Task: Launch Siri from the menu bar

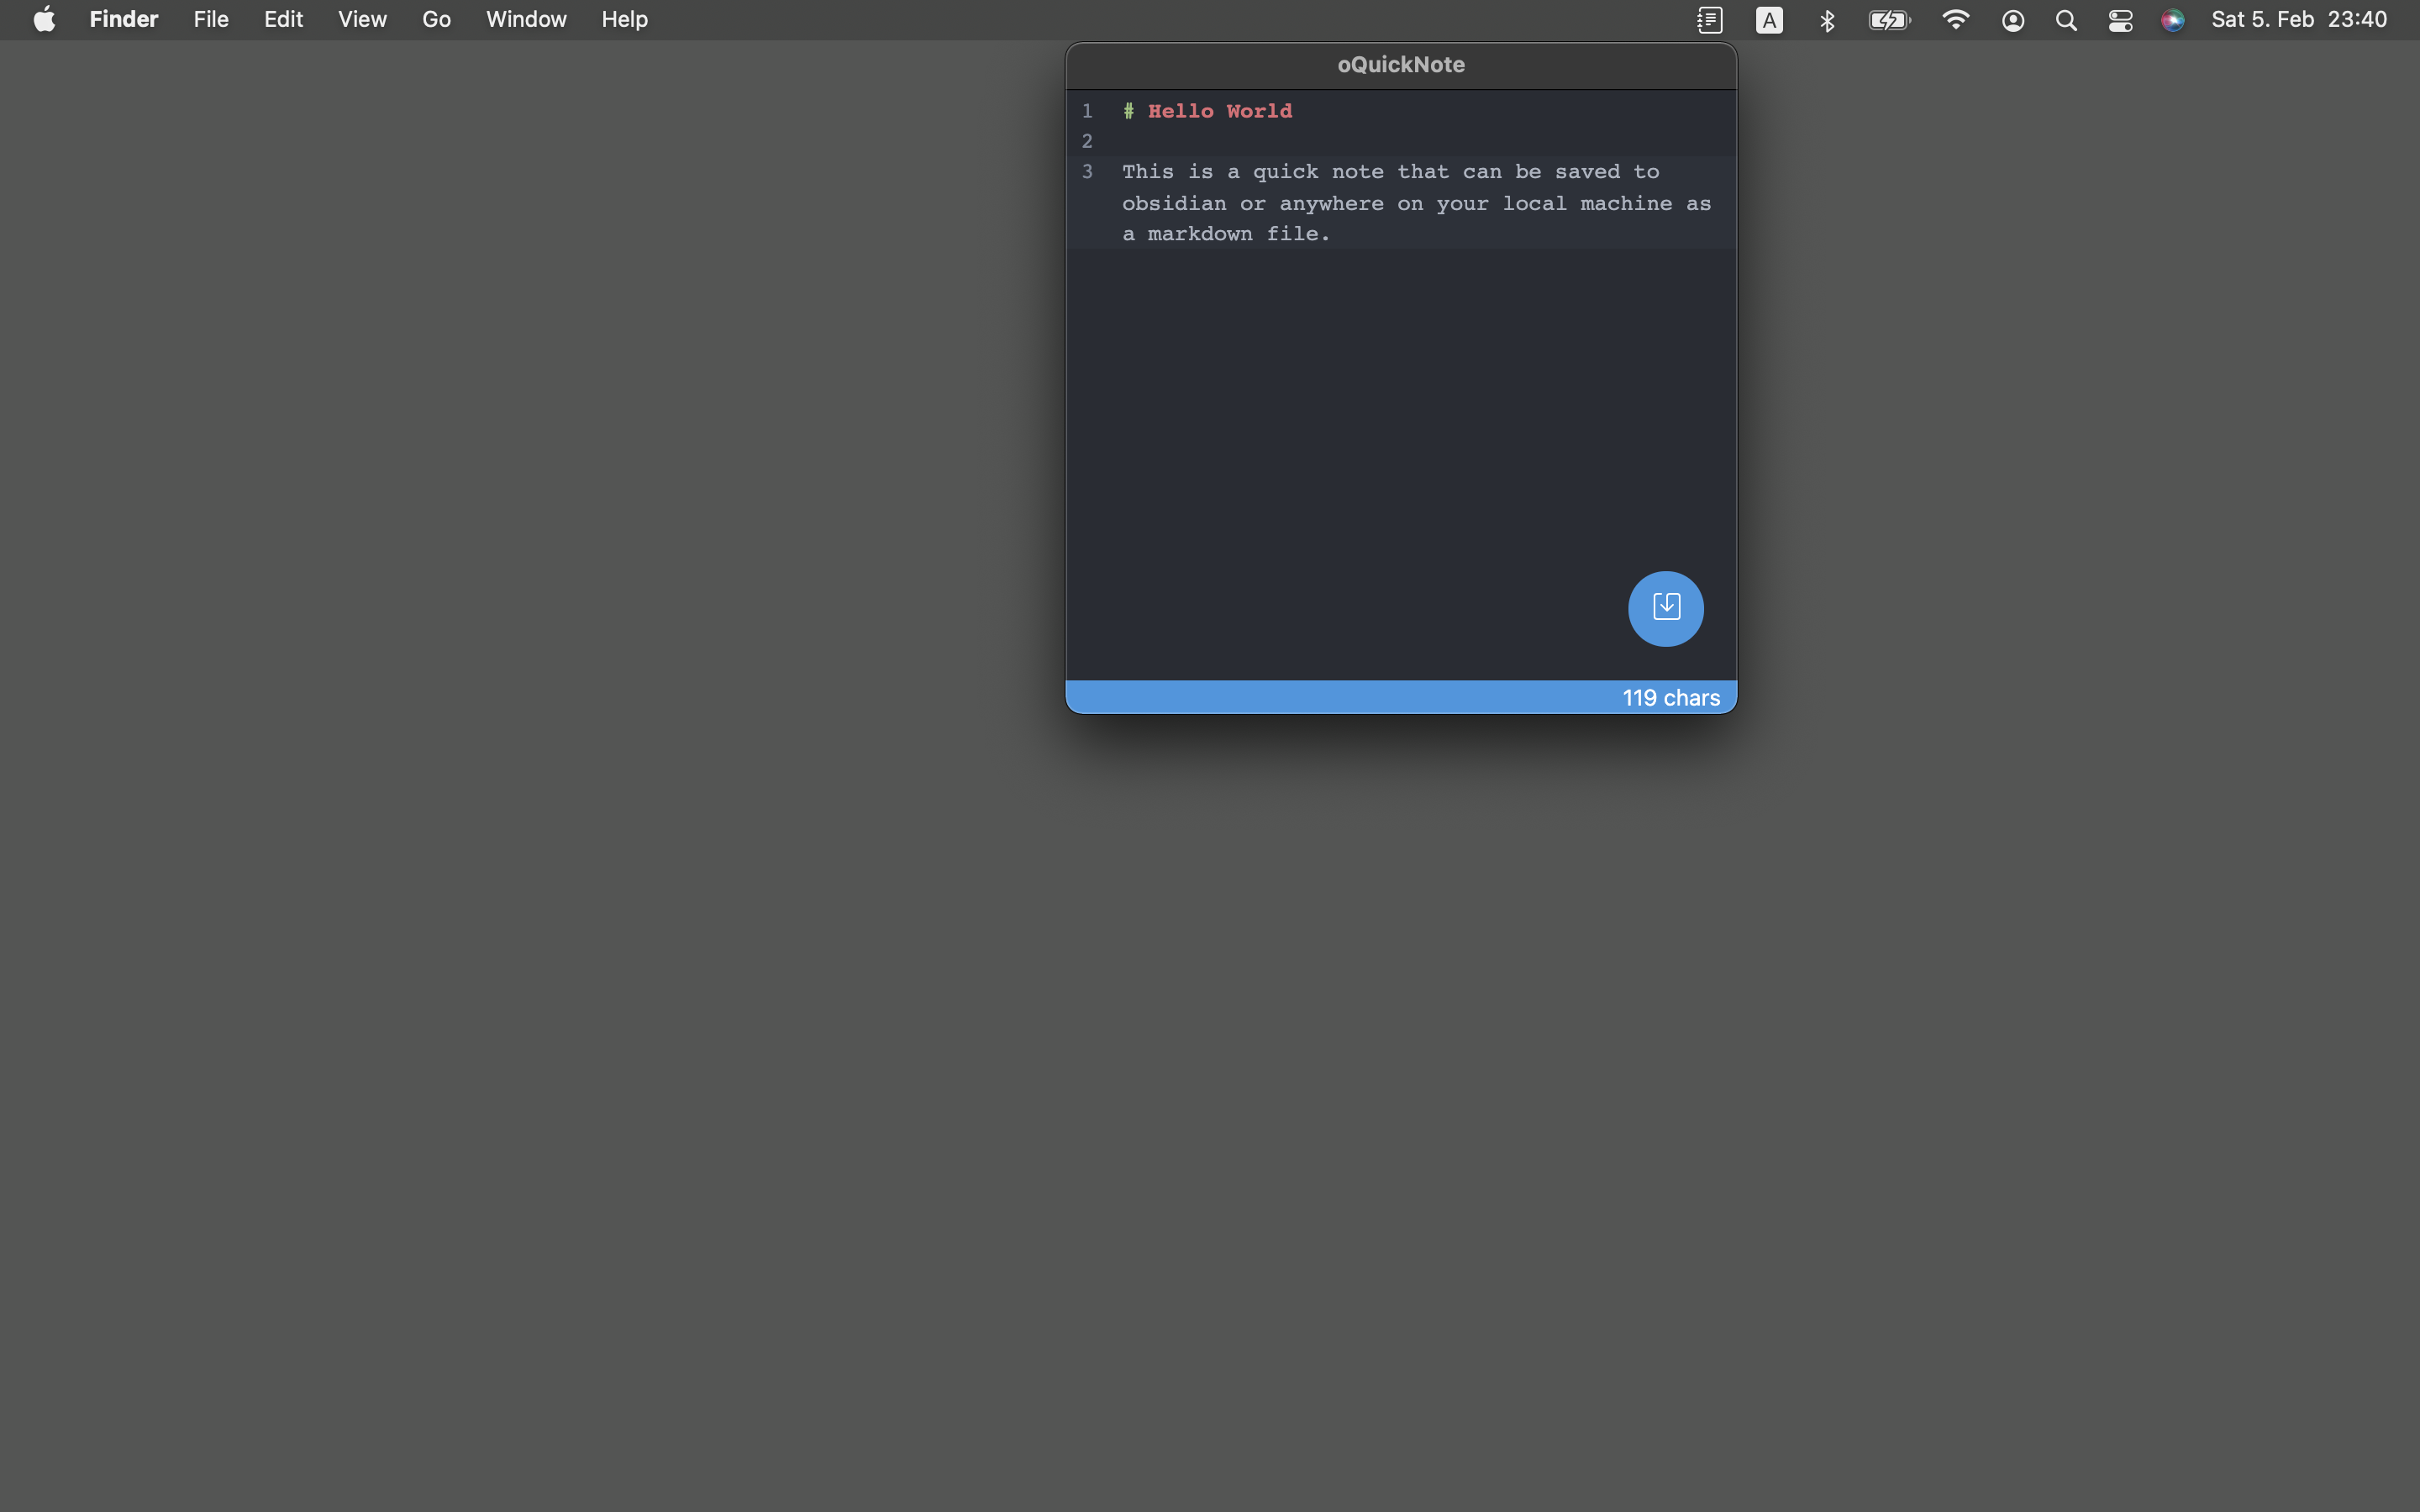Action: (2172, 20)
